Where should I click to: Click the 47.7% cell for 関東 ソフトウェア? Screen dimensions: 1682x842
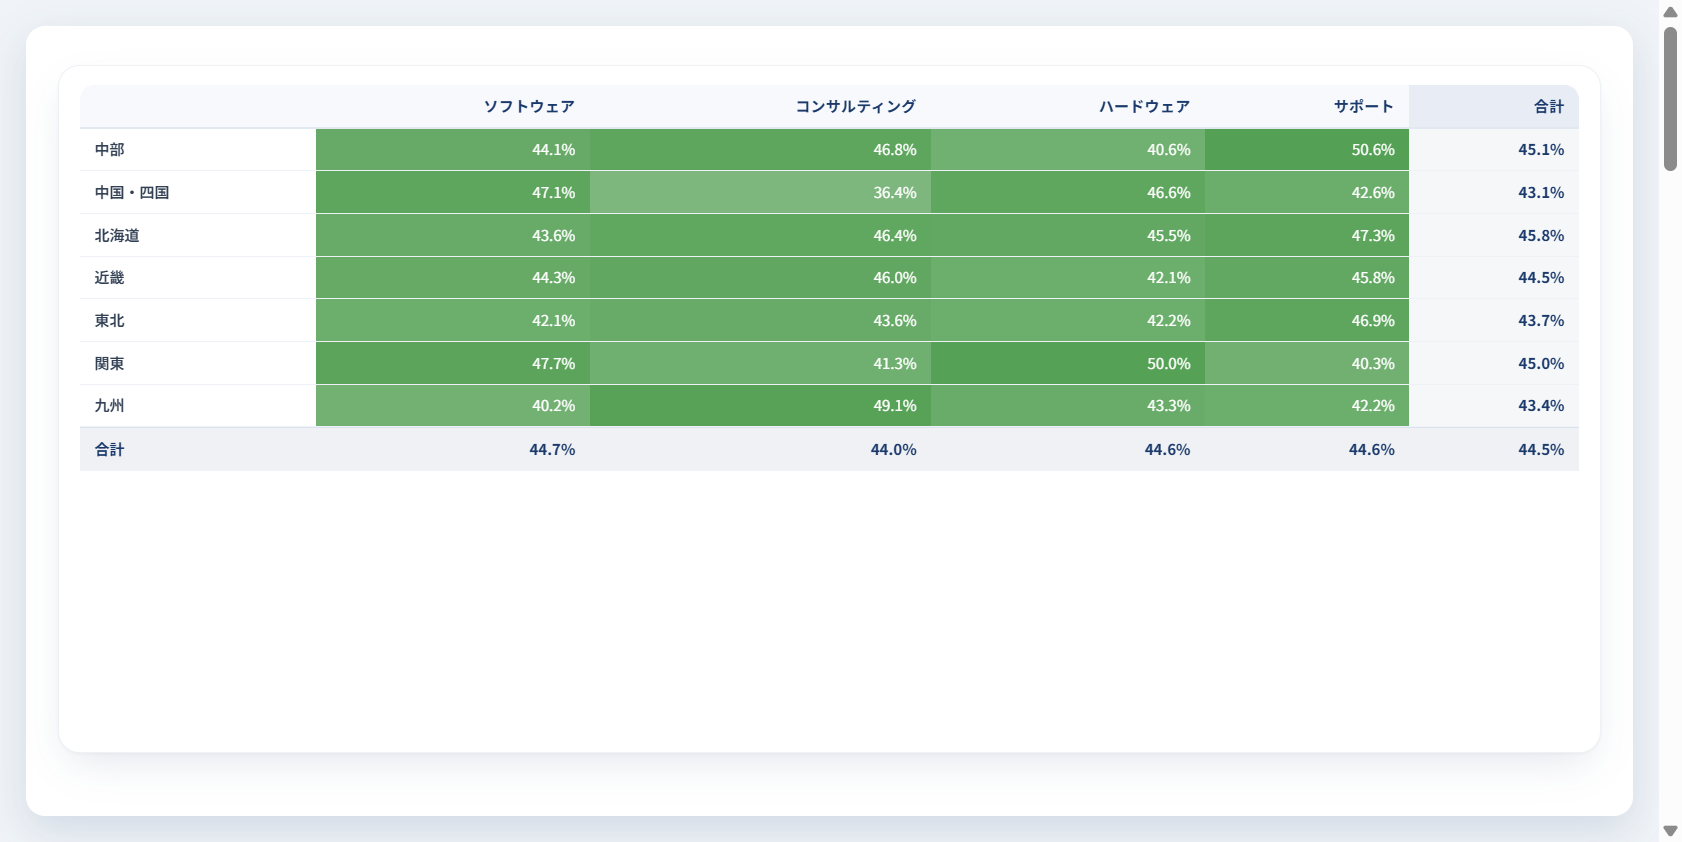pyautogui.click(x=453, y=364)
